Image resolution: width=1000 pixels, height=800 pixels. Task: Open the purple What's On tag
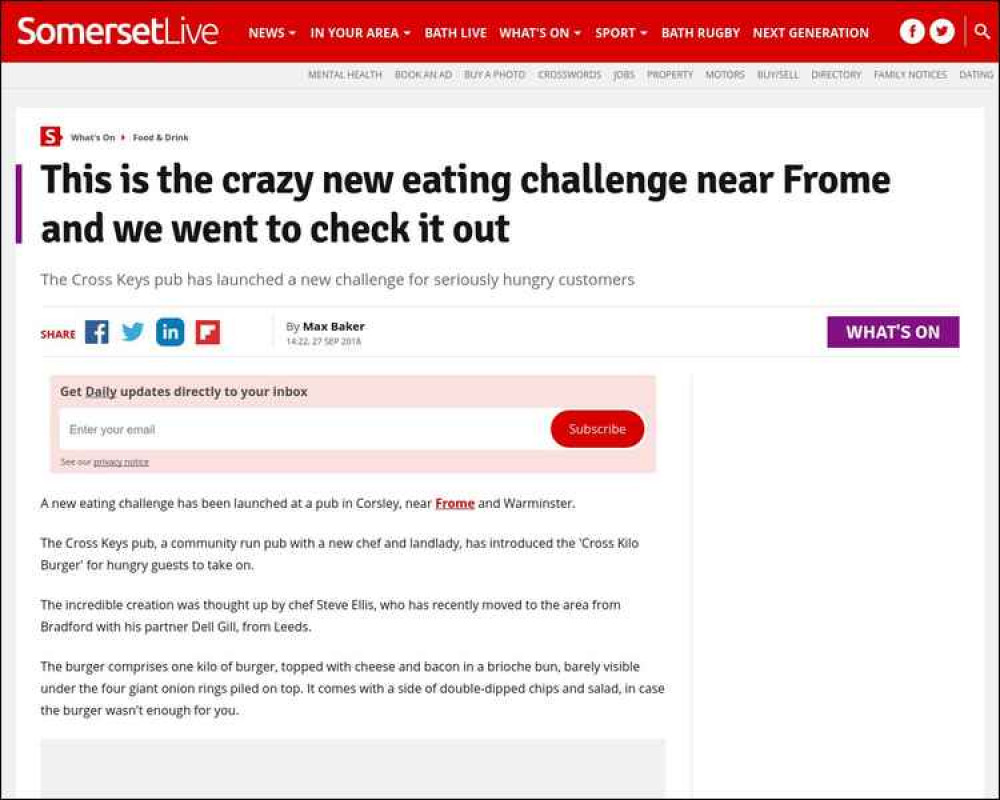[x=893, y=332]
